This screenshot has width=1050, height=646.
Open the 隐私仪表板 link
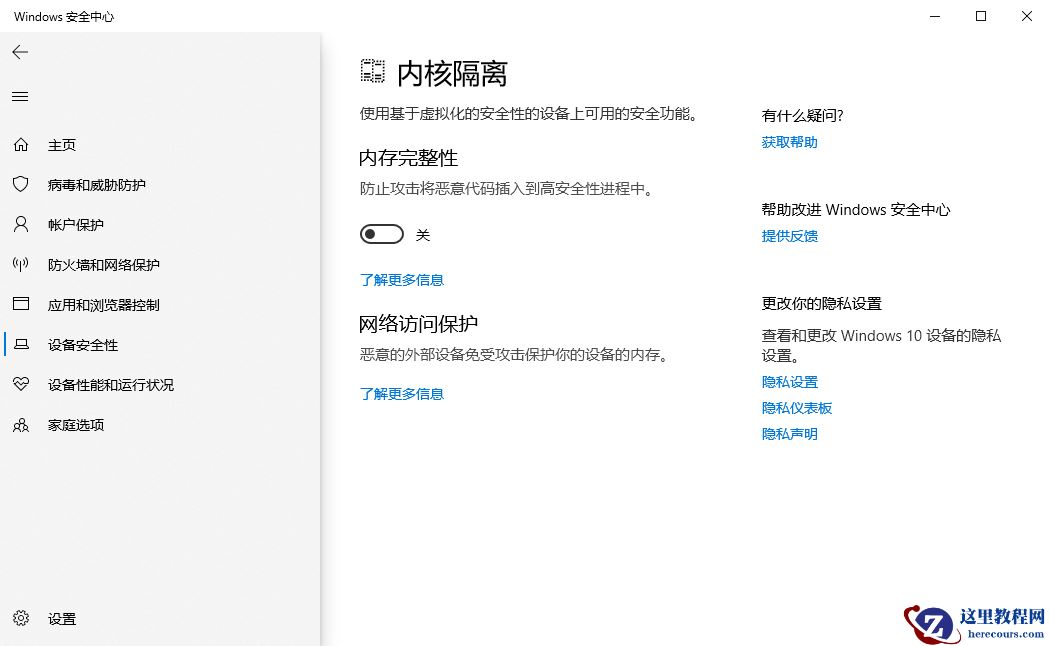coord(797,407)
